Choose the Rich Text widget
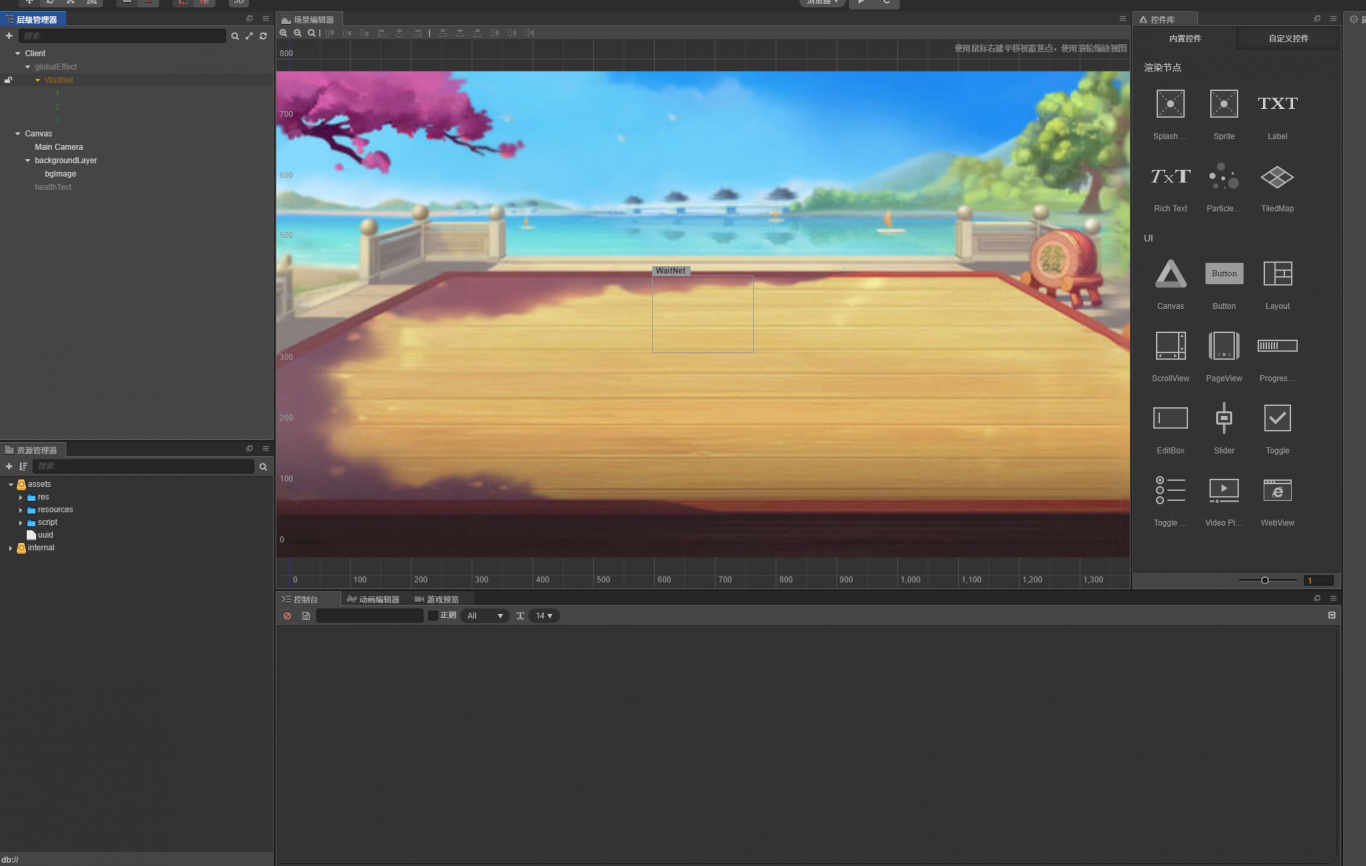This screenshot has width=1366, height=866. pyautogui.click(x=1170, y=177)
